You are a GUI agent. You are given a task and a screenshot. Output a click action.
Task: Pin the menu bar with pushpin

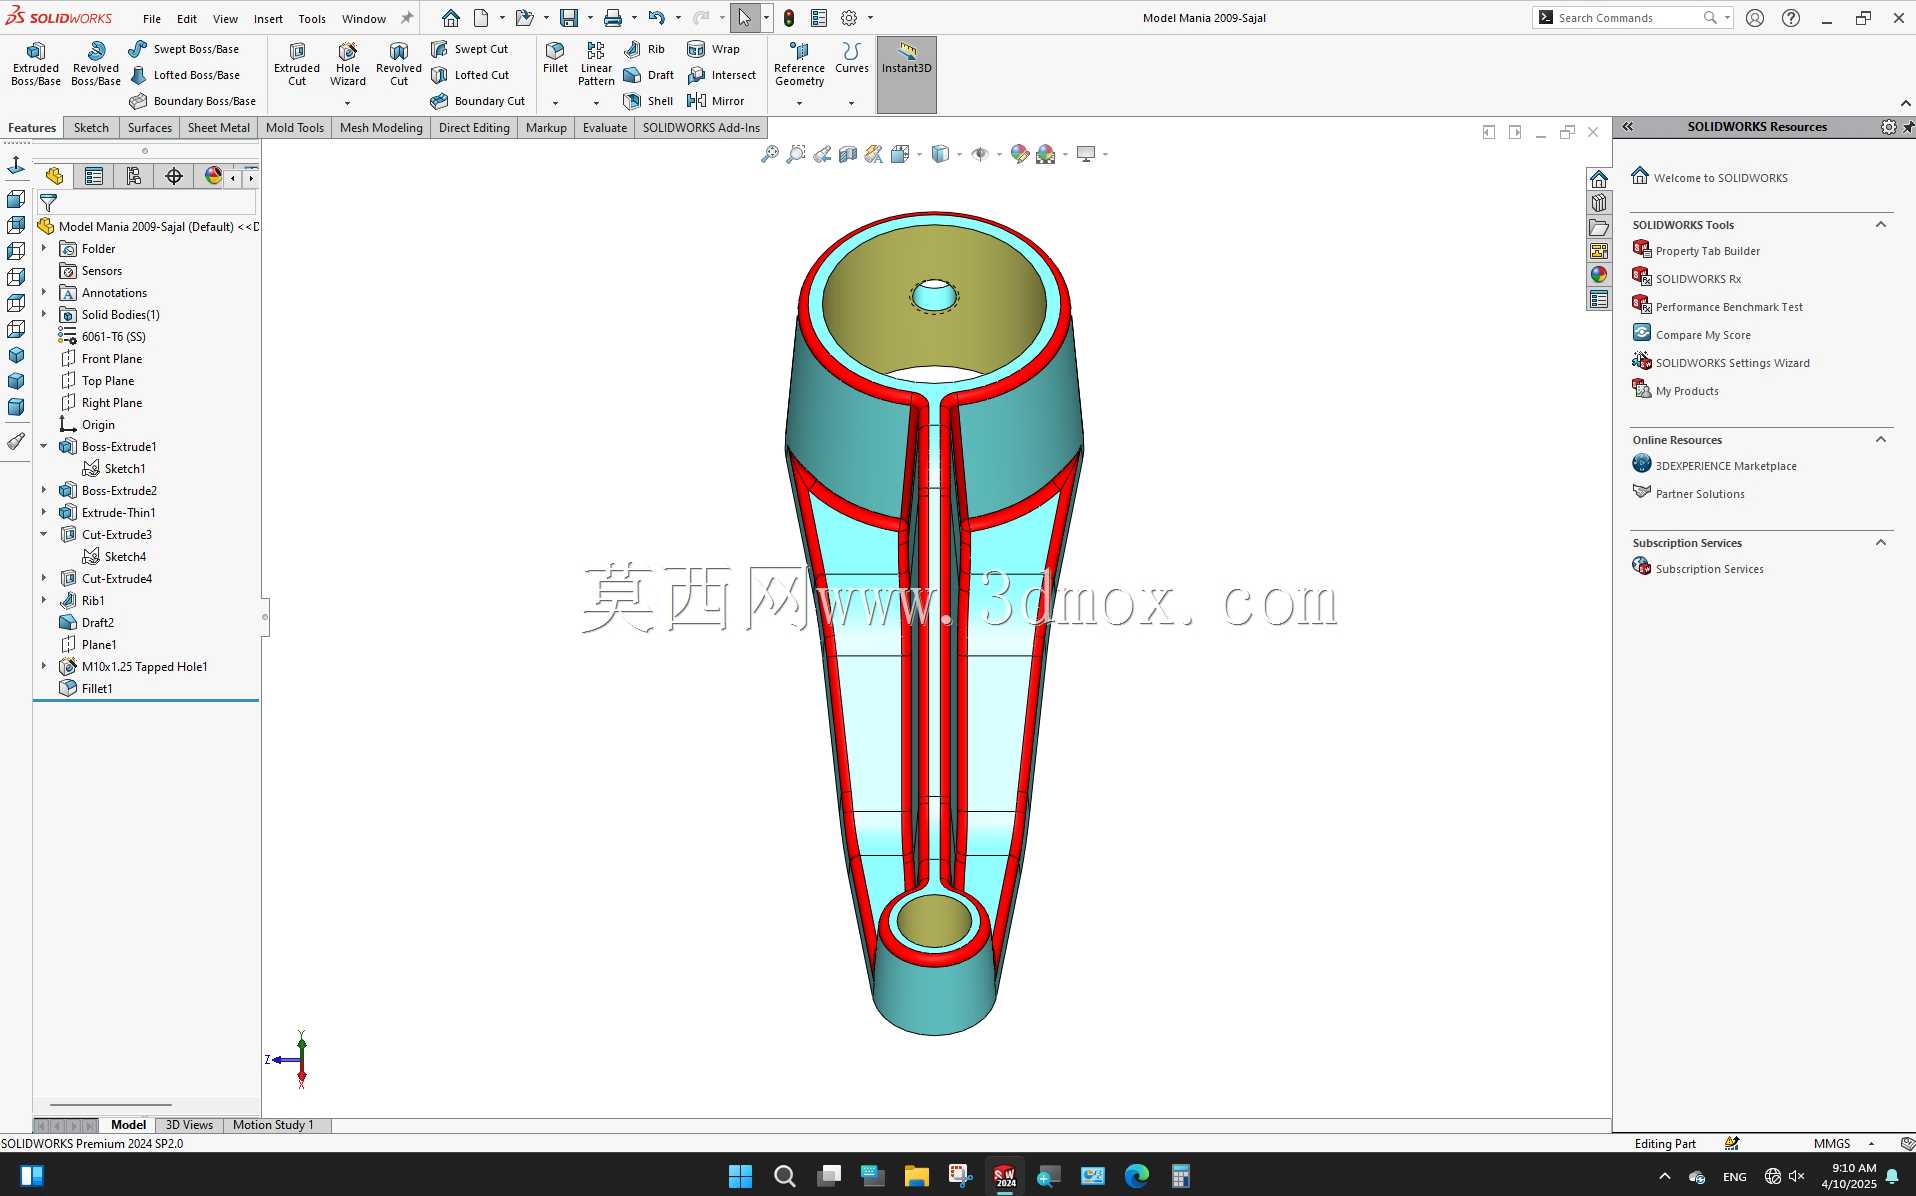[x=407, y=18]
